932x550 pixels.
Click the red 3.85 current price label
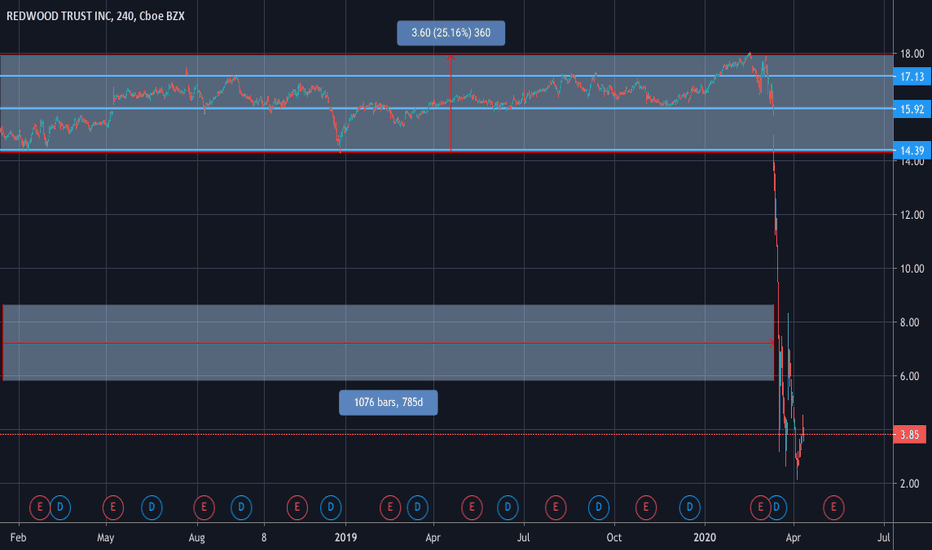(909, 435)
